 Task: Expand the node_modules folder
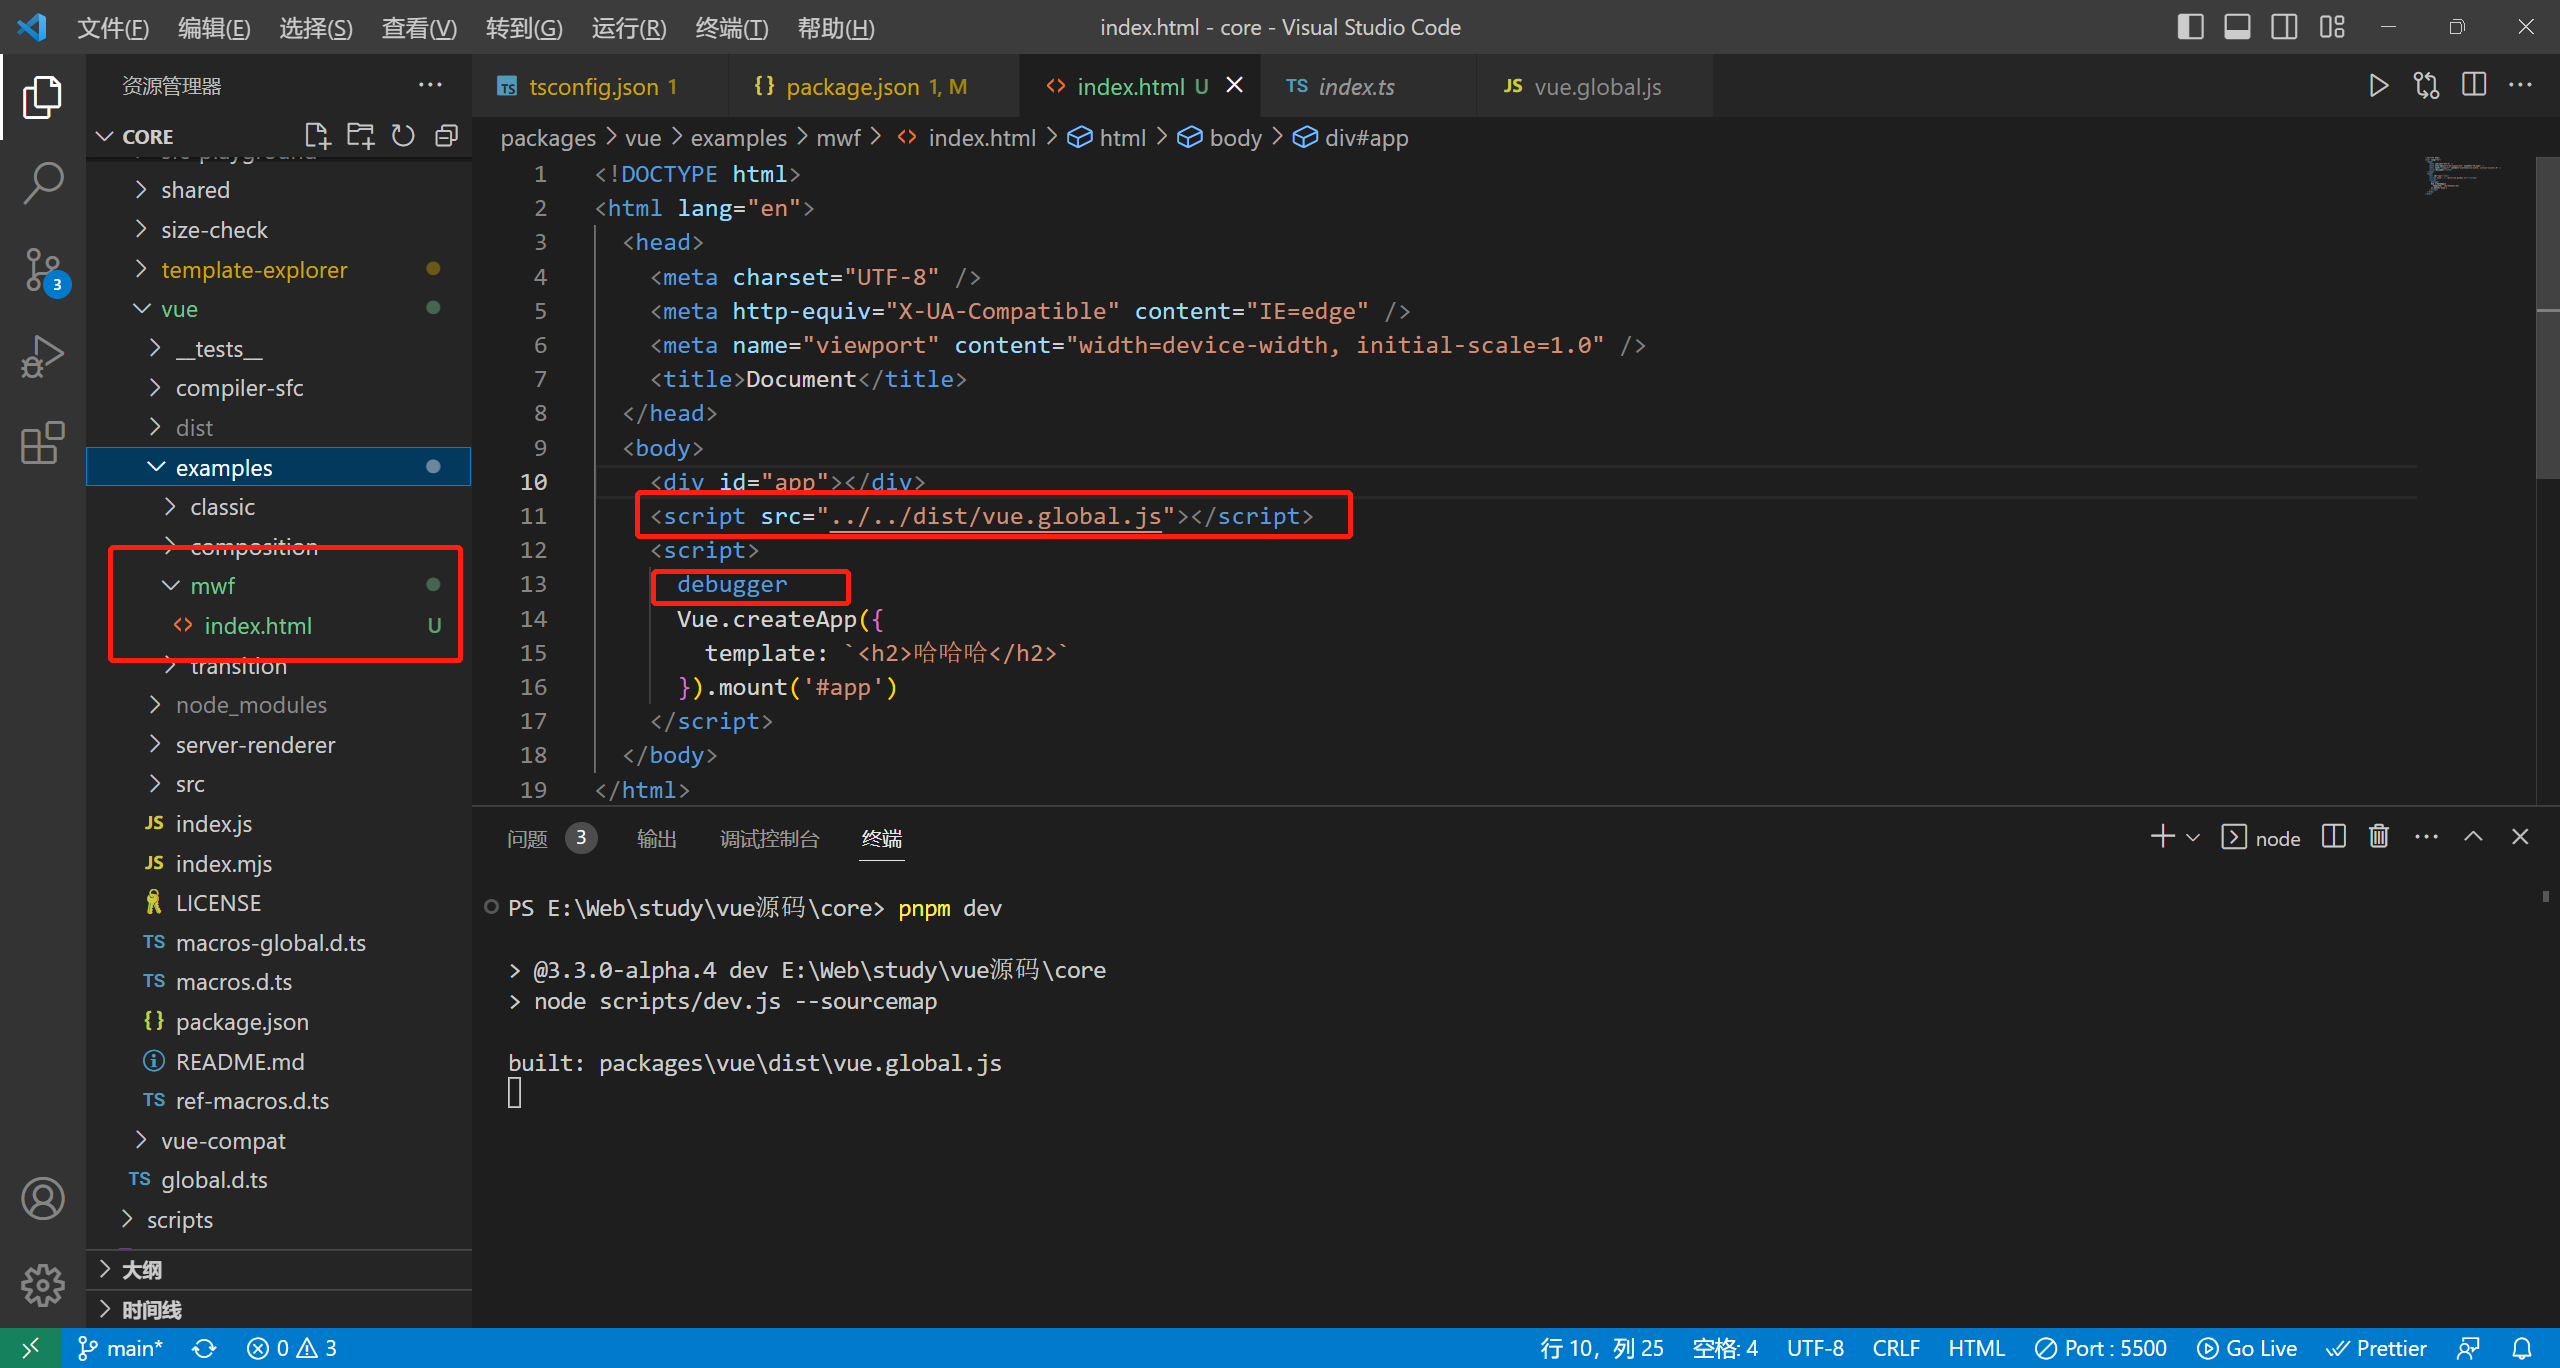click(280, 705)
